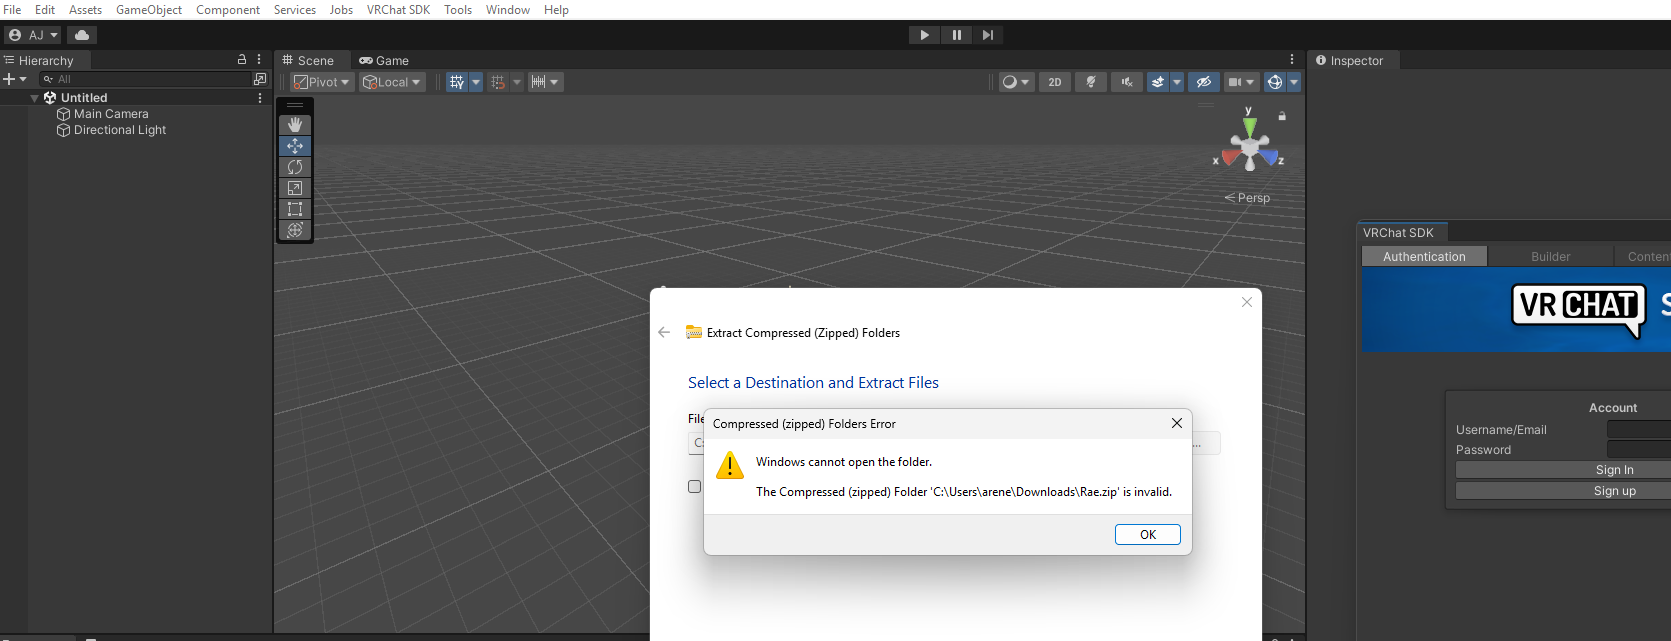
Task: Open scene search in Hierarchy window icon
Action: (x=260, y=79)
